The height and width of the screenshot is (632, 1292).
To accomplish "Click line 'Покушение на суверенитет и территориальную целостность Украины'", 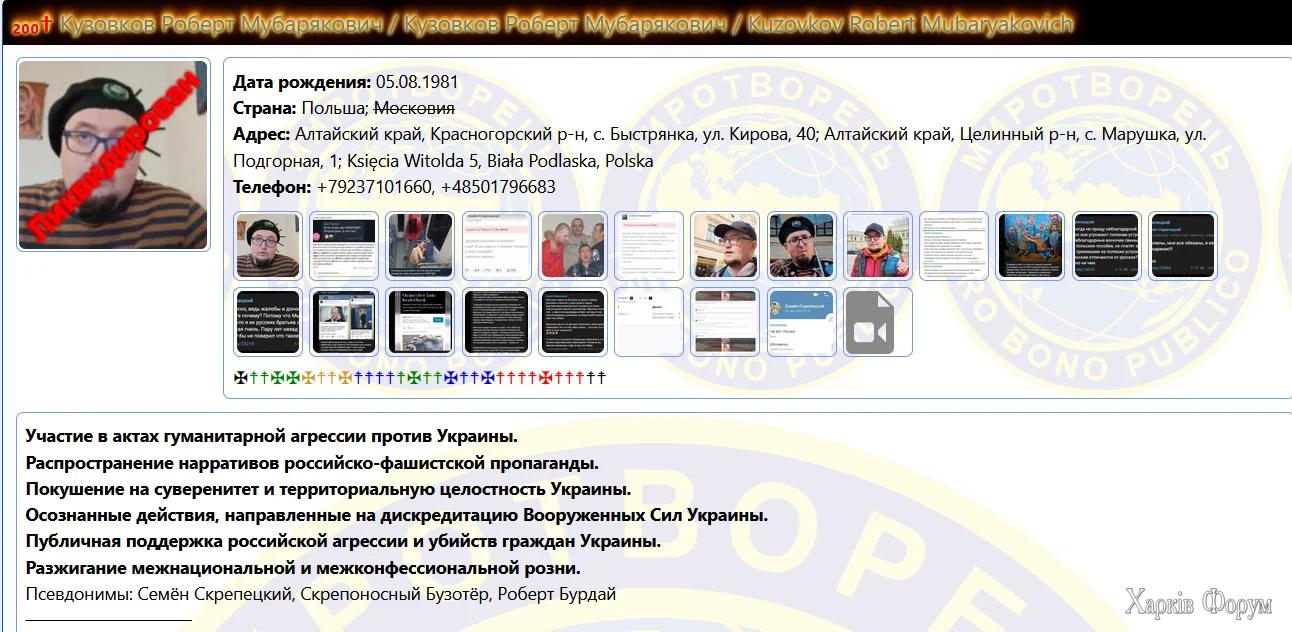I will pyautogui.click(x=328, y=489).
